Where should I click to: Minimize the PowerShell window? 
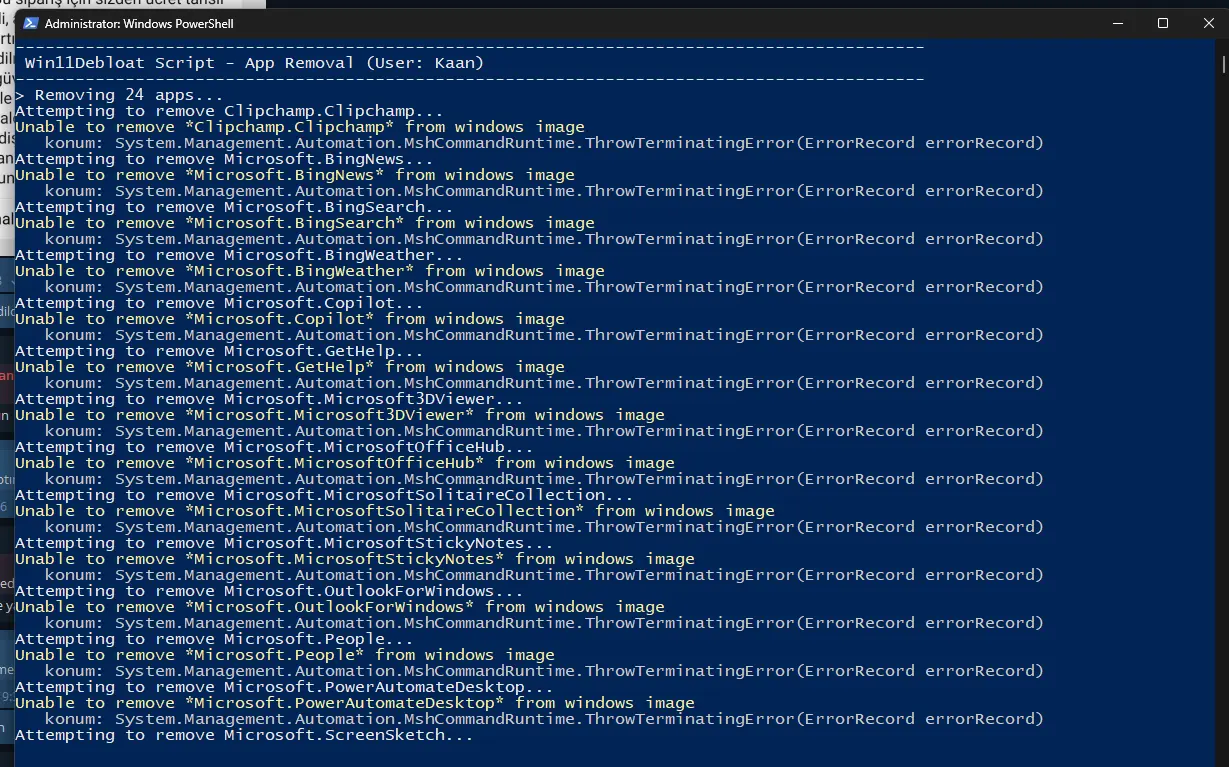coord(1116,23)
